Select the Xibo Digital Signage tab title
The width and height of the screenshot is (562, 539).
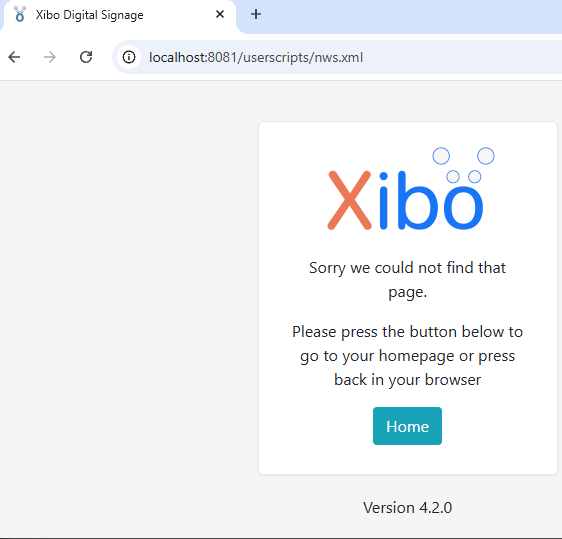90,15
